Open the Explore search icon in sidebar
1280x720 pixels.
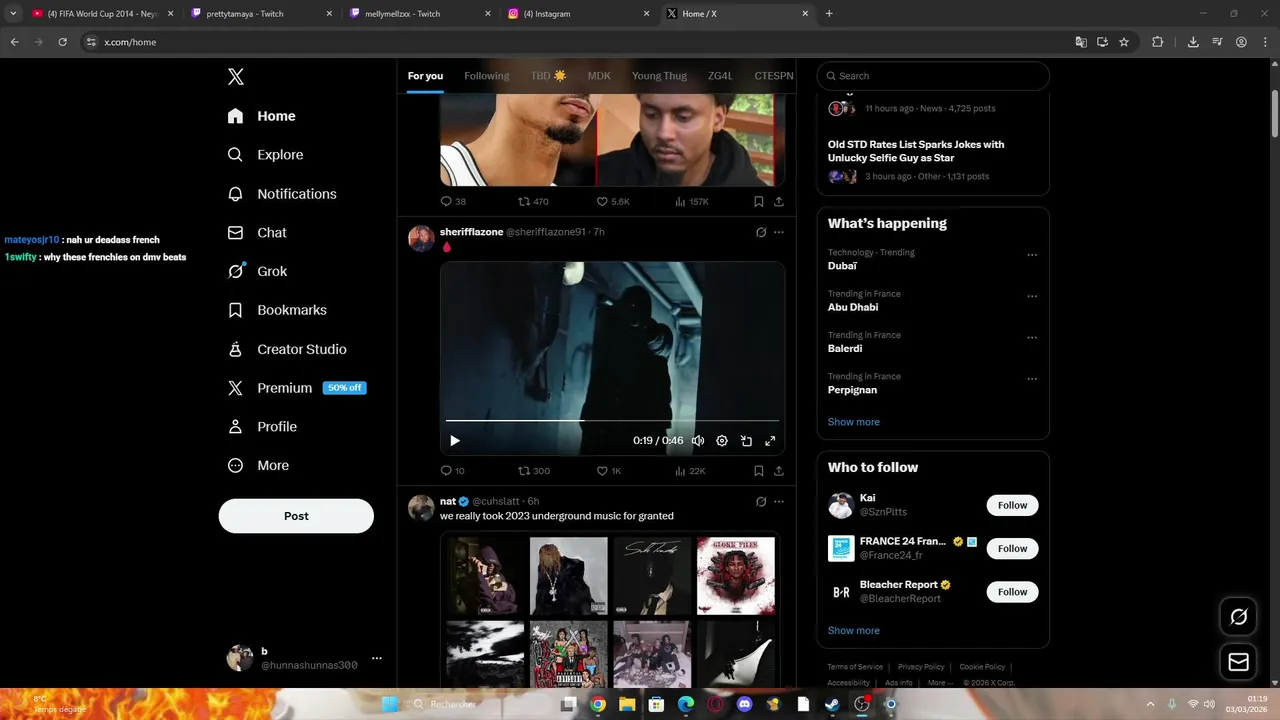235,155
